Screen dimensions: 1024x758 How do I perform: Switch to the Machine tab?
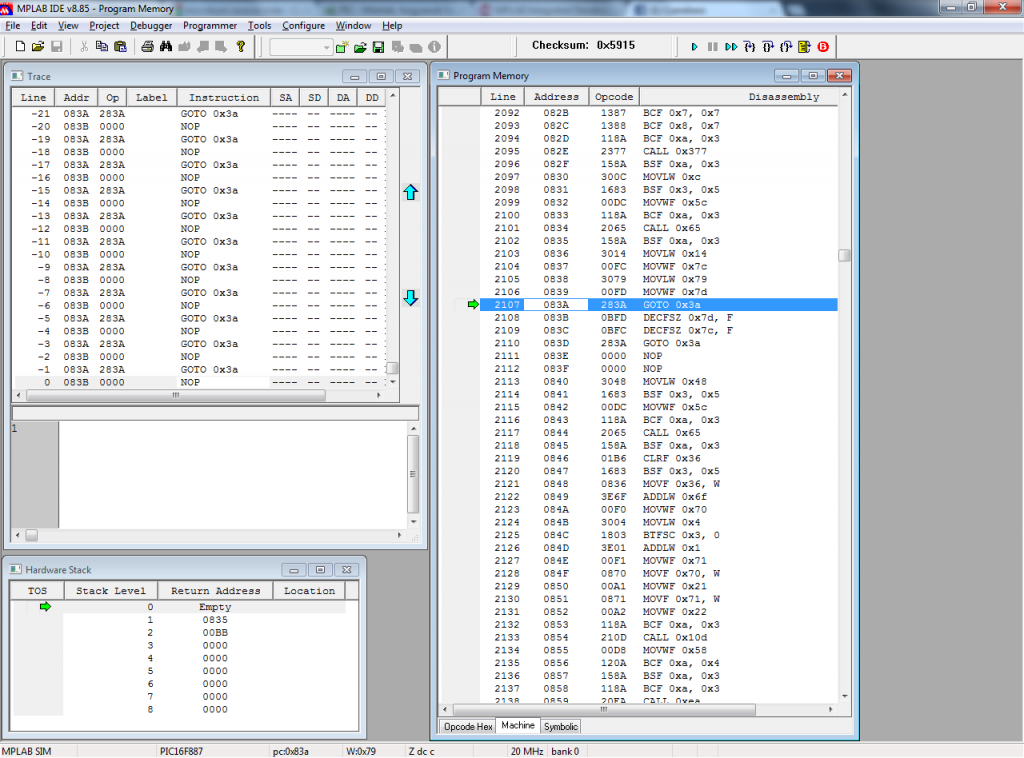pyautogui.click(x=518, y=725)
